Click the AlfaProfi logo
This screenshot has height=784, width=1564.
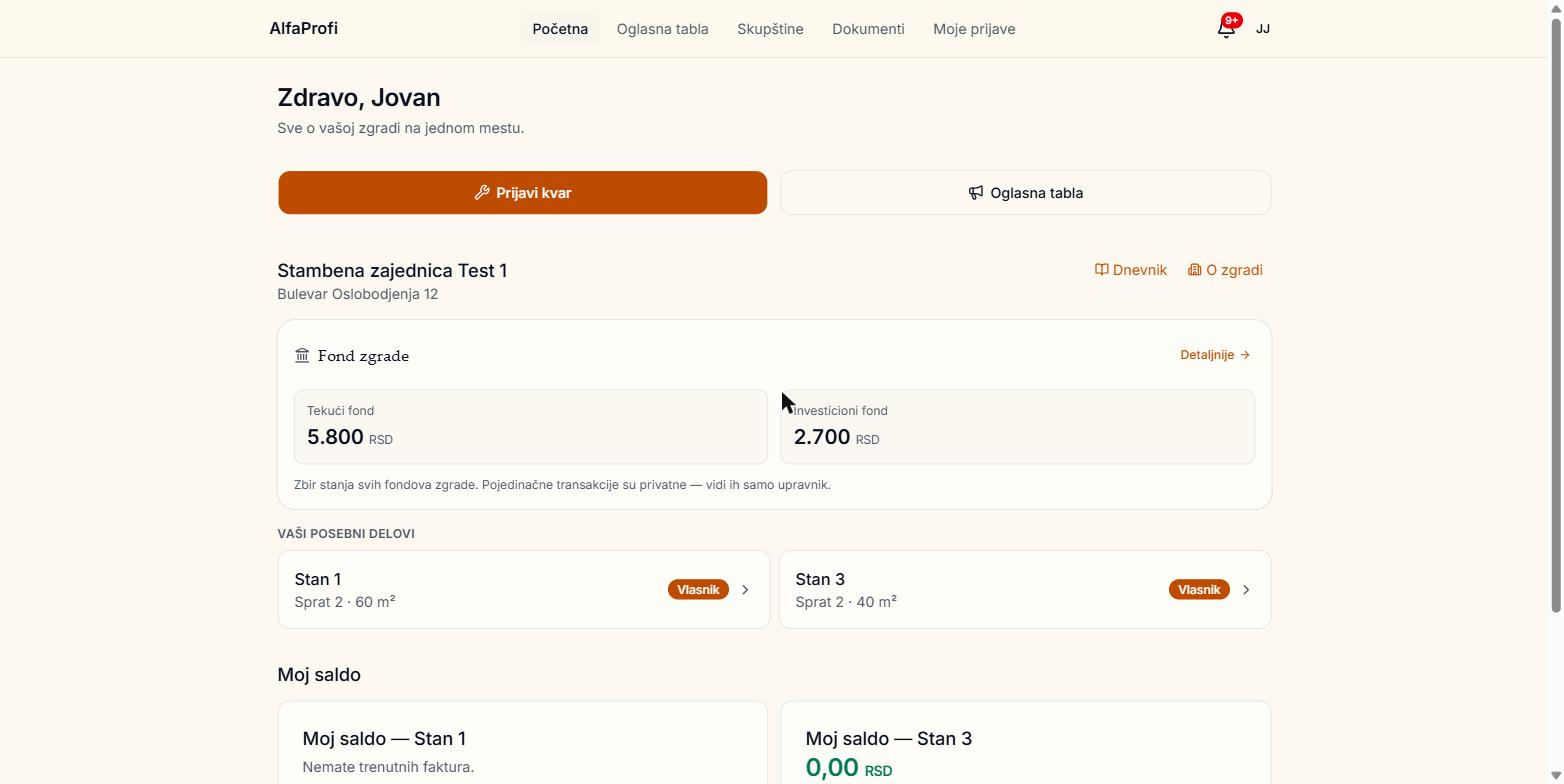(x=304, y=29)
